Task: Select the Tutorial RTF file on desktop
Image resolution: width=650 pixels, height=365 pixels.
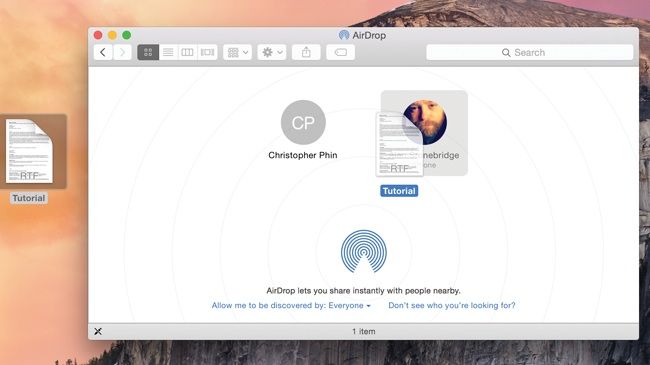Action: pos(29,151)
